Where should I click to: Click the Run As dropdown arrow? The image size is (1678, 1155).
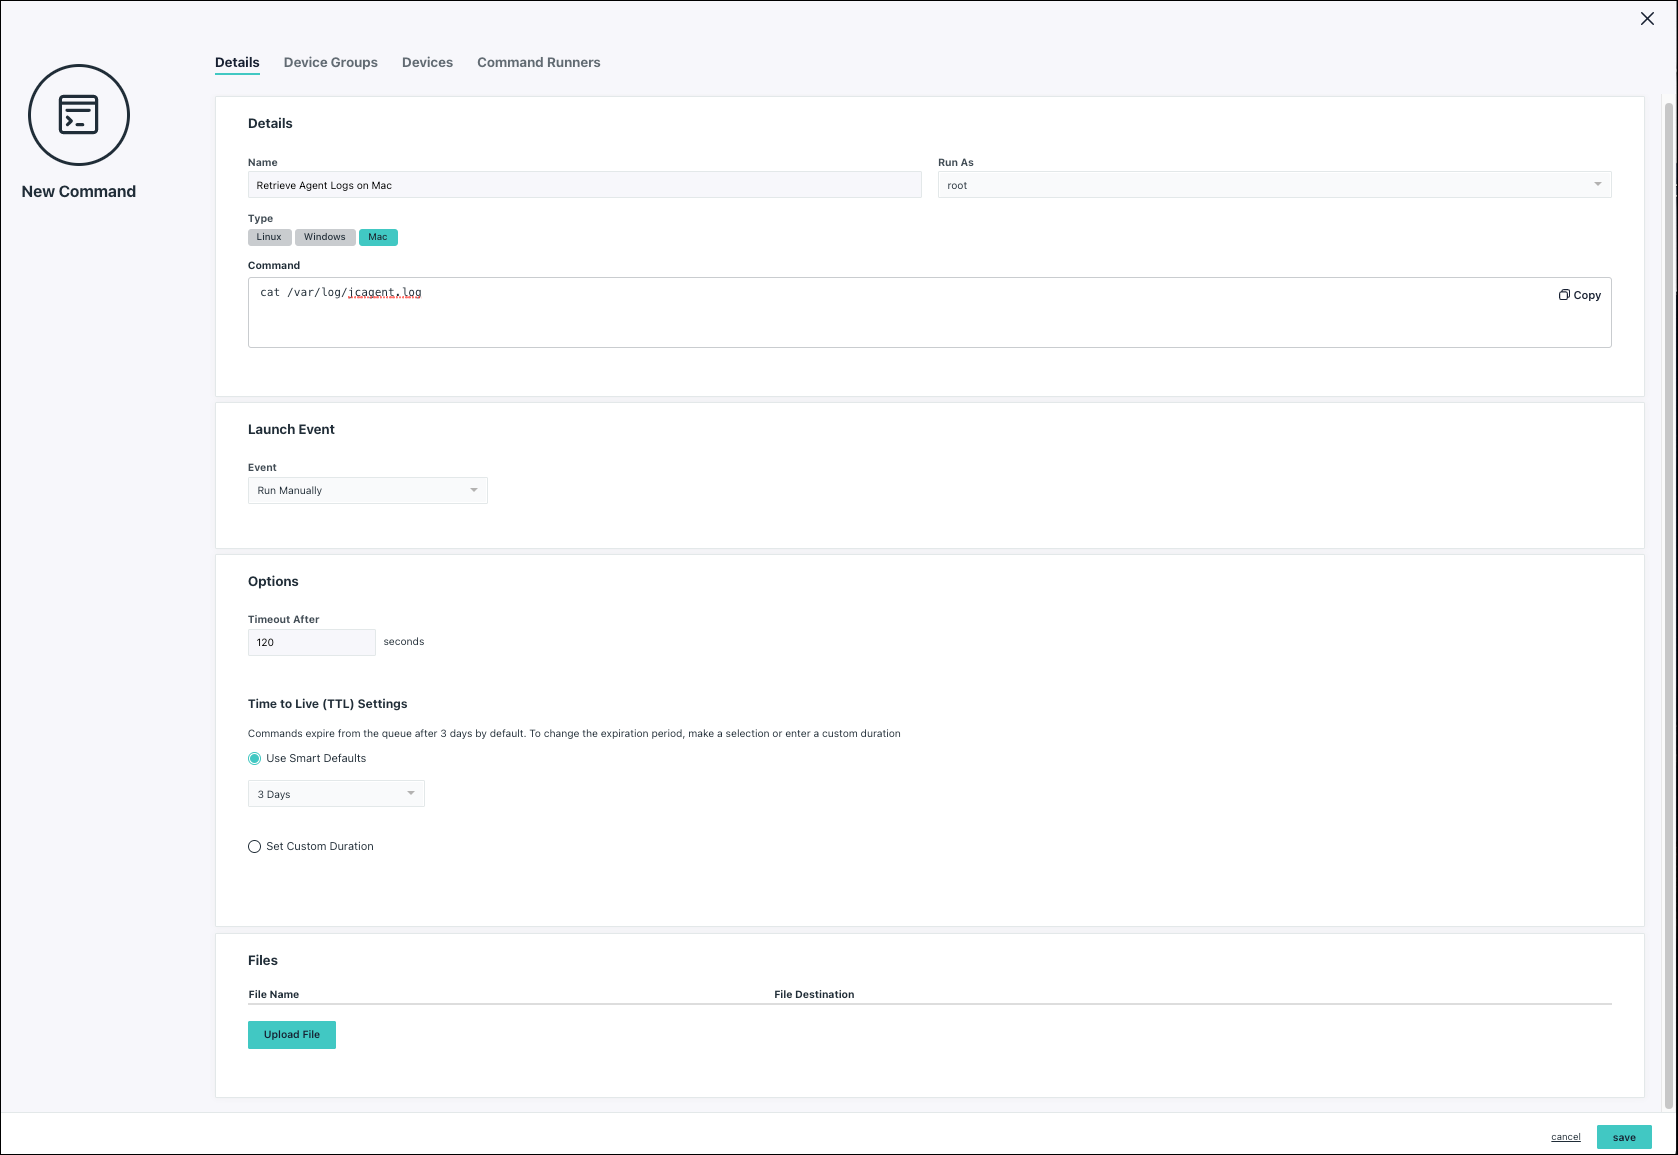pos(1598,184)
